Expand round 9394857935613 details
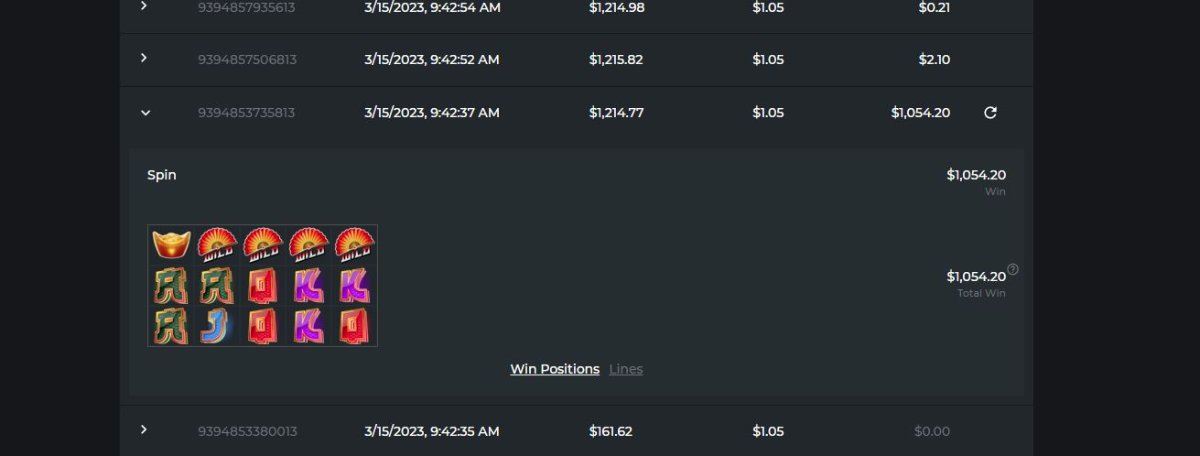1200x456 pixels. [144, 7]
